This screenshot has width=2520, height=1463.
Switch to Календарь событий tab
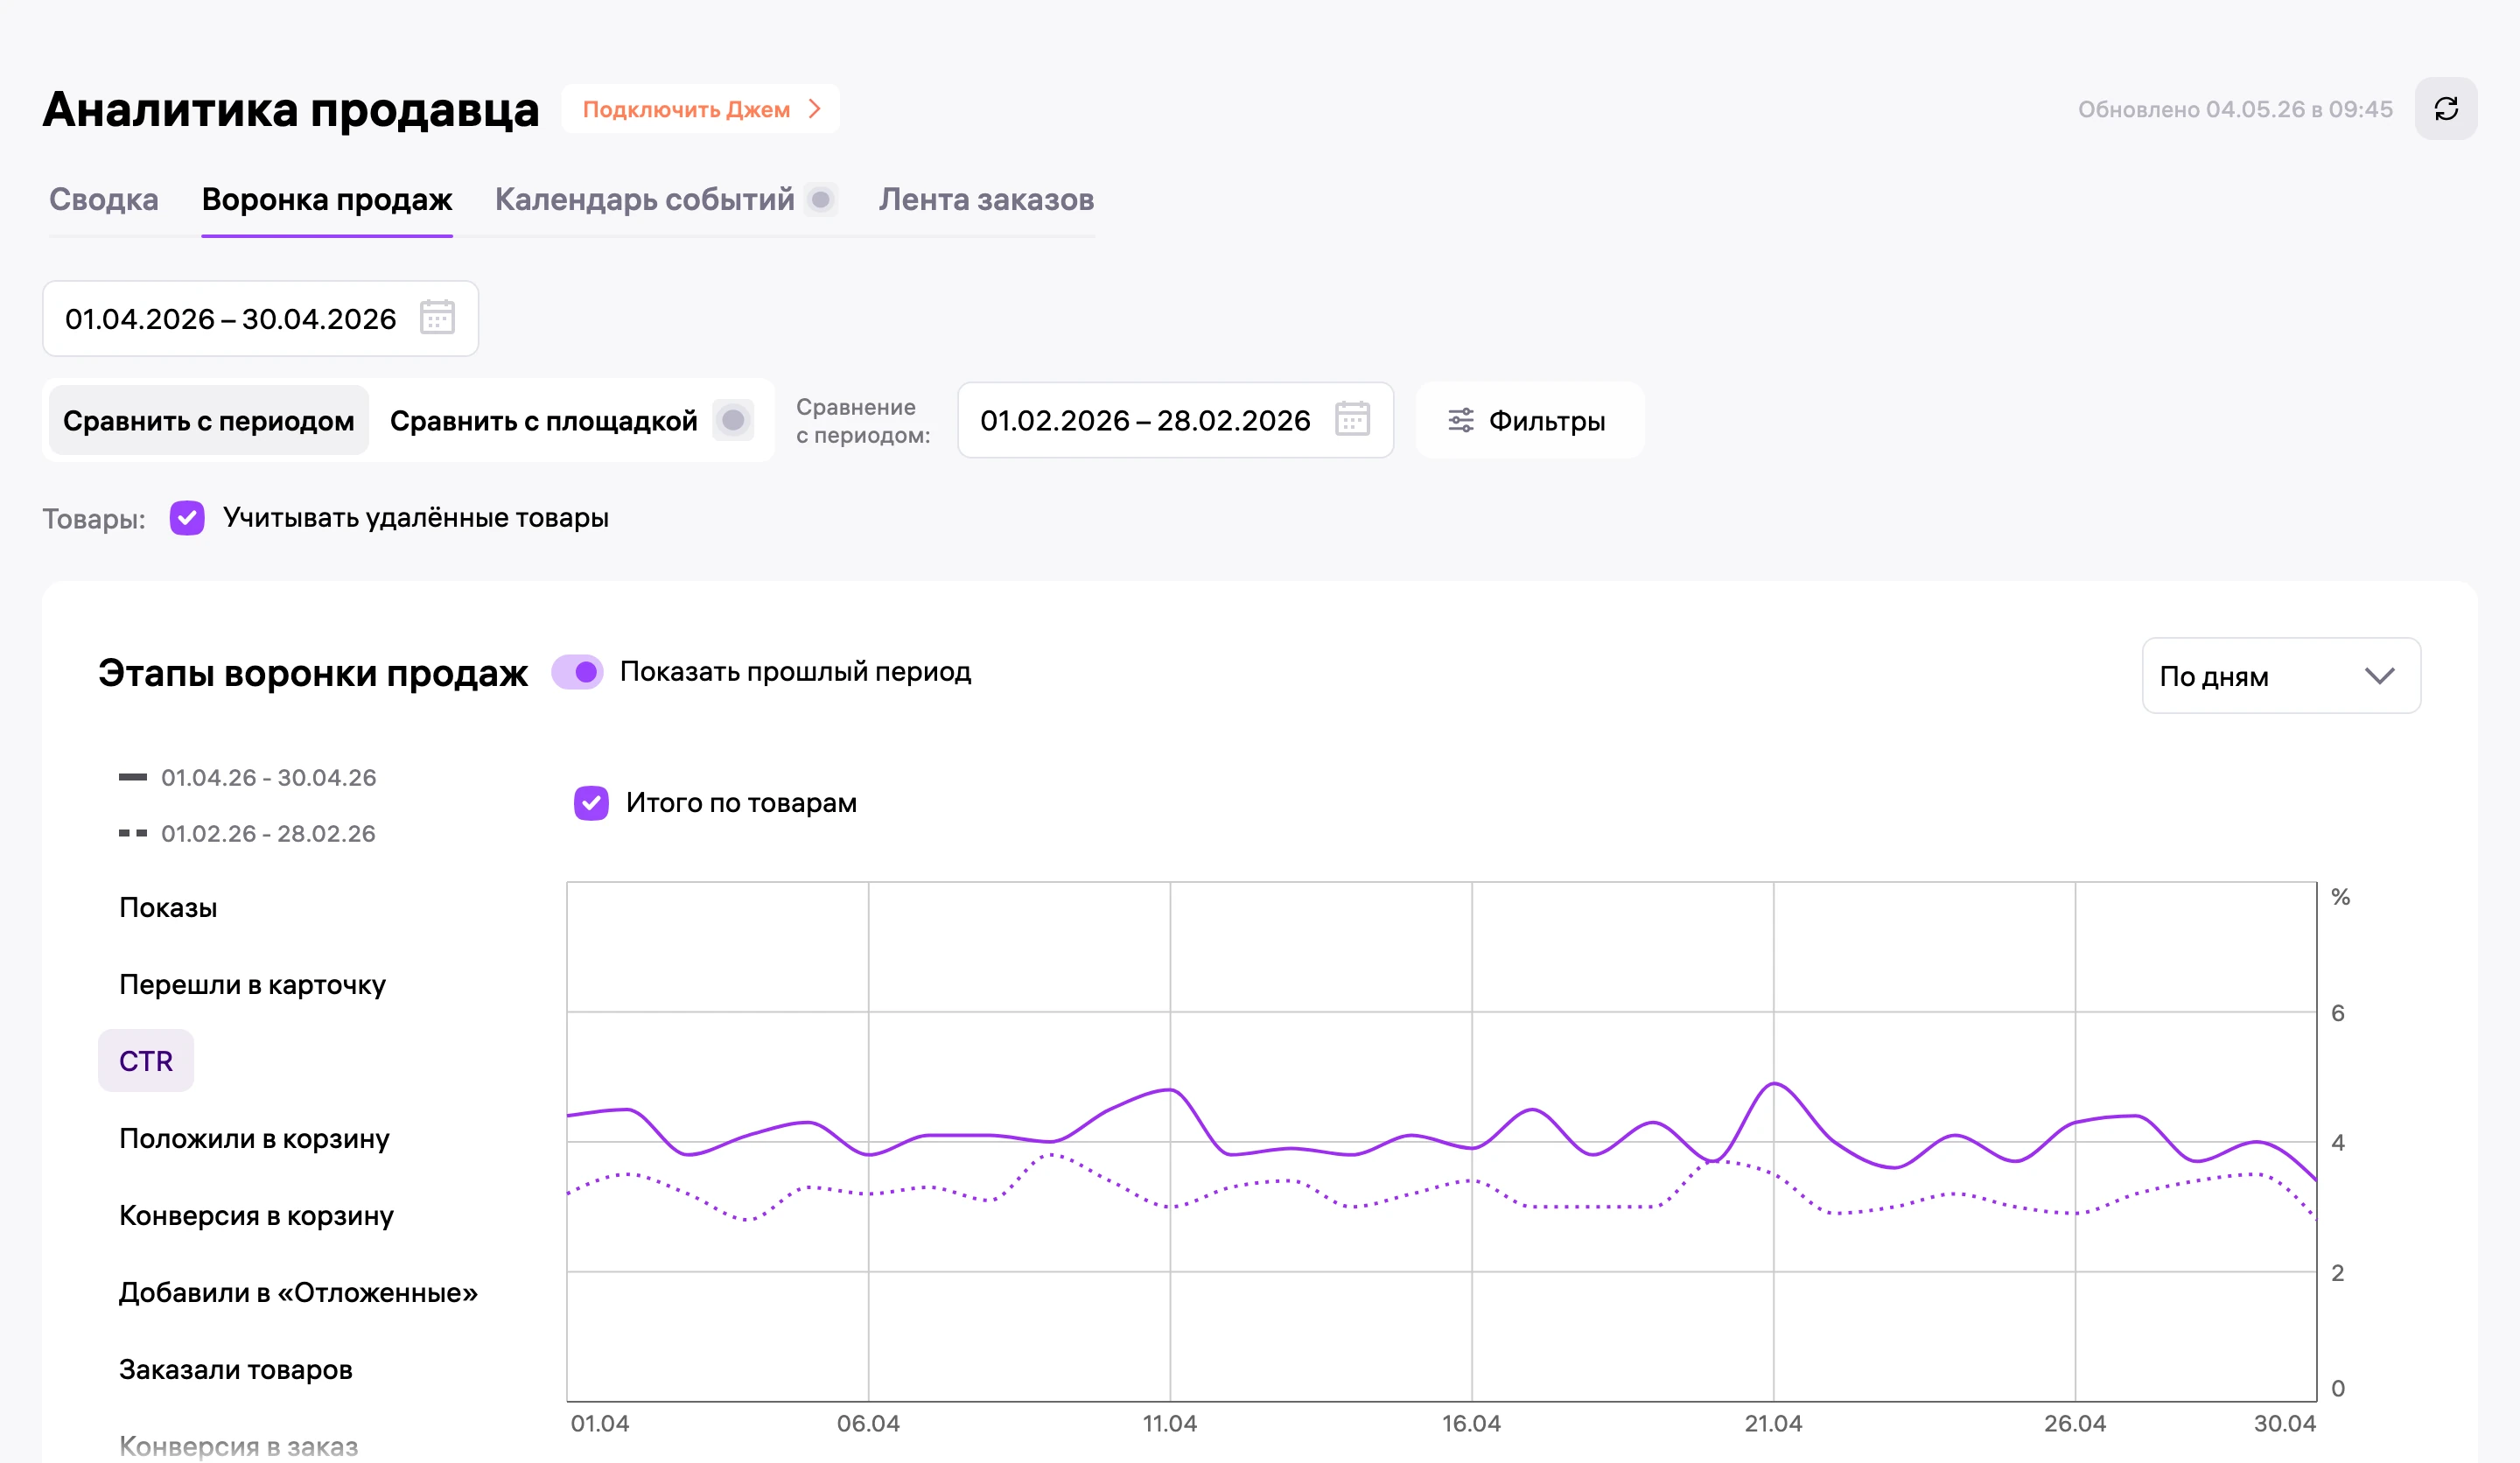coord(645,200)
